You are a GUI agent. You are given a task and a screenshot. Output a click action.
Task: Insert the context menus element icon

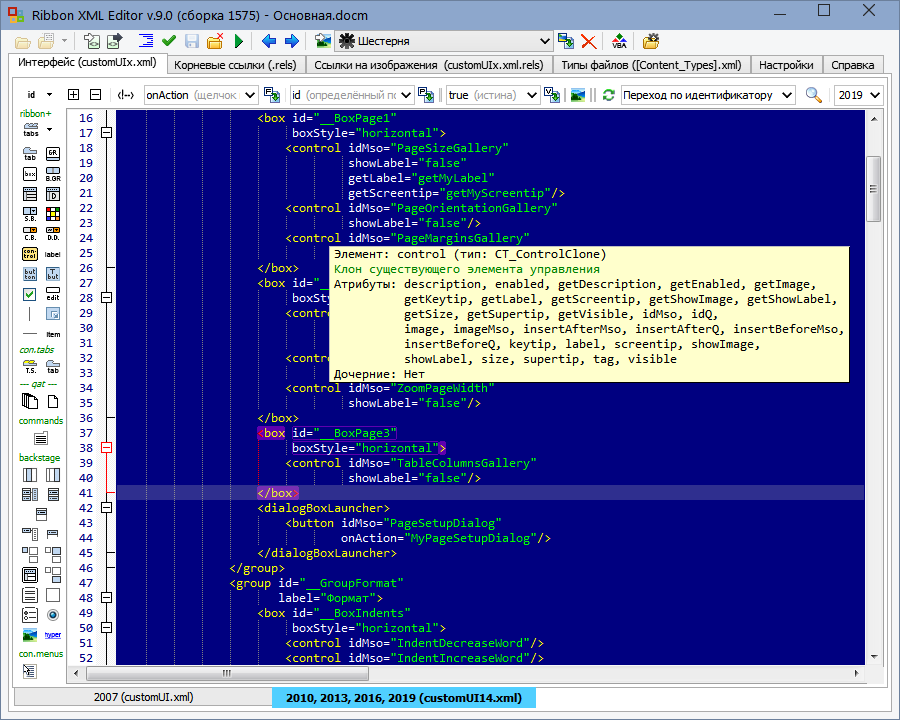(29, 671)
